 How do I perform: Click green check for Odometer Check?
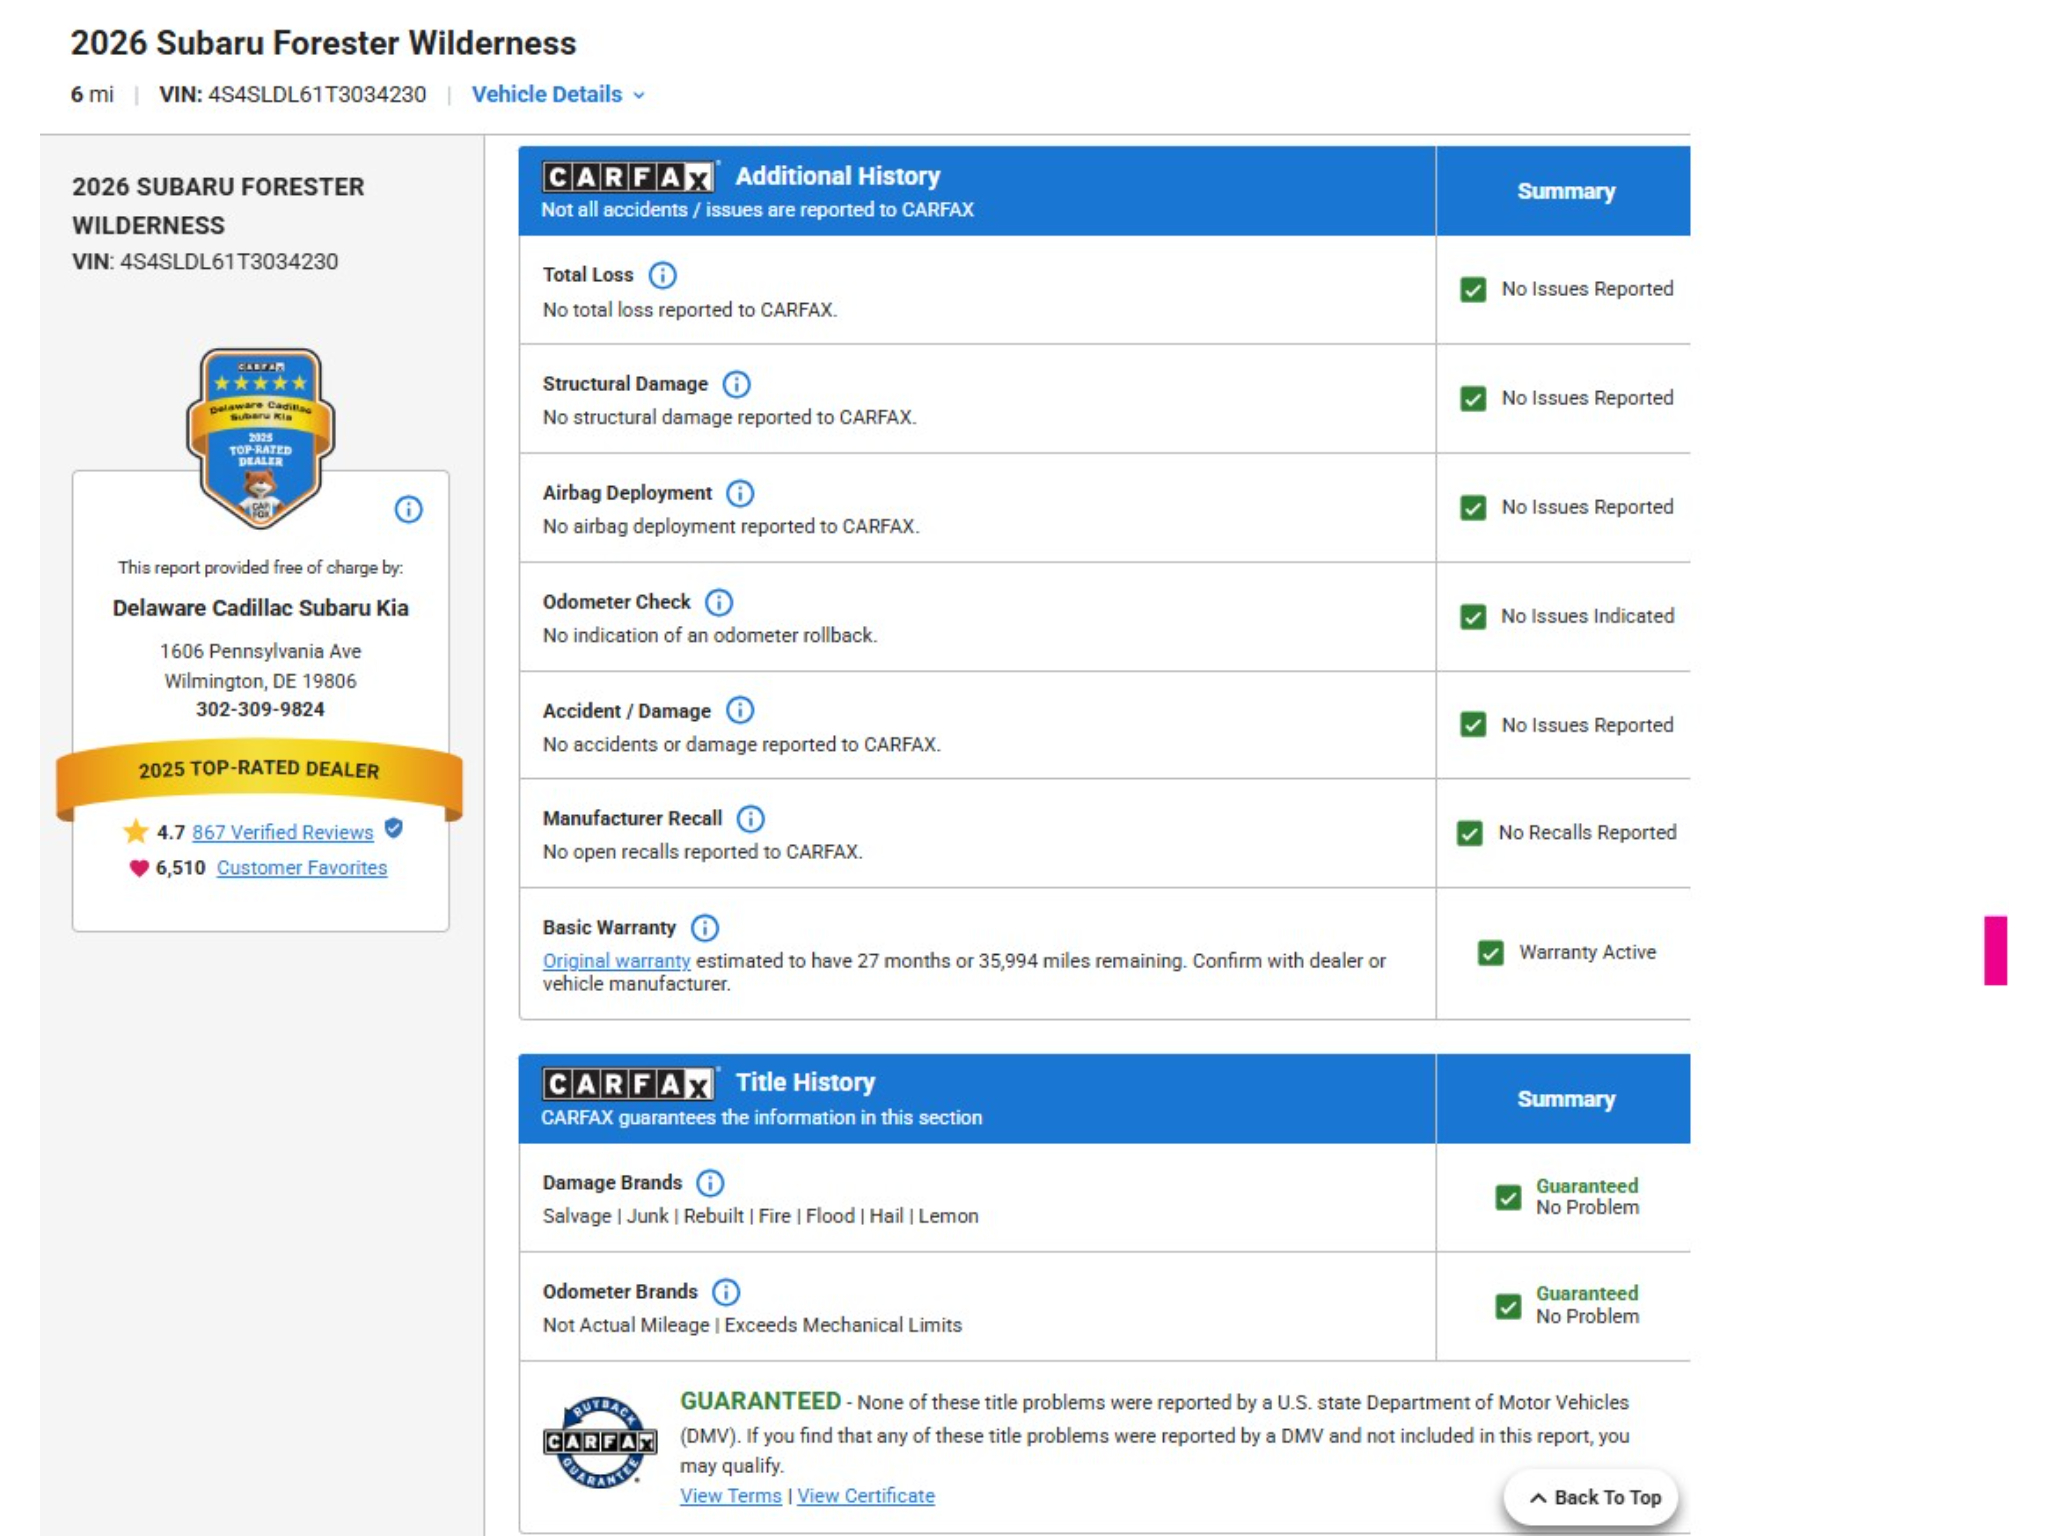click(1473, 617)
